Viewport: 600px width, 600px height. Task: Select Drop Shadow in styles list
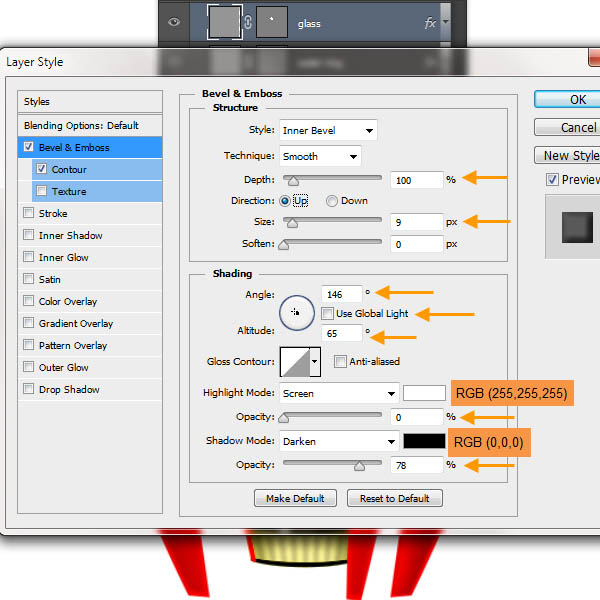point(68,390)
